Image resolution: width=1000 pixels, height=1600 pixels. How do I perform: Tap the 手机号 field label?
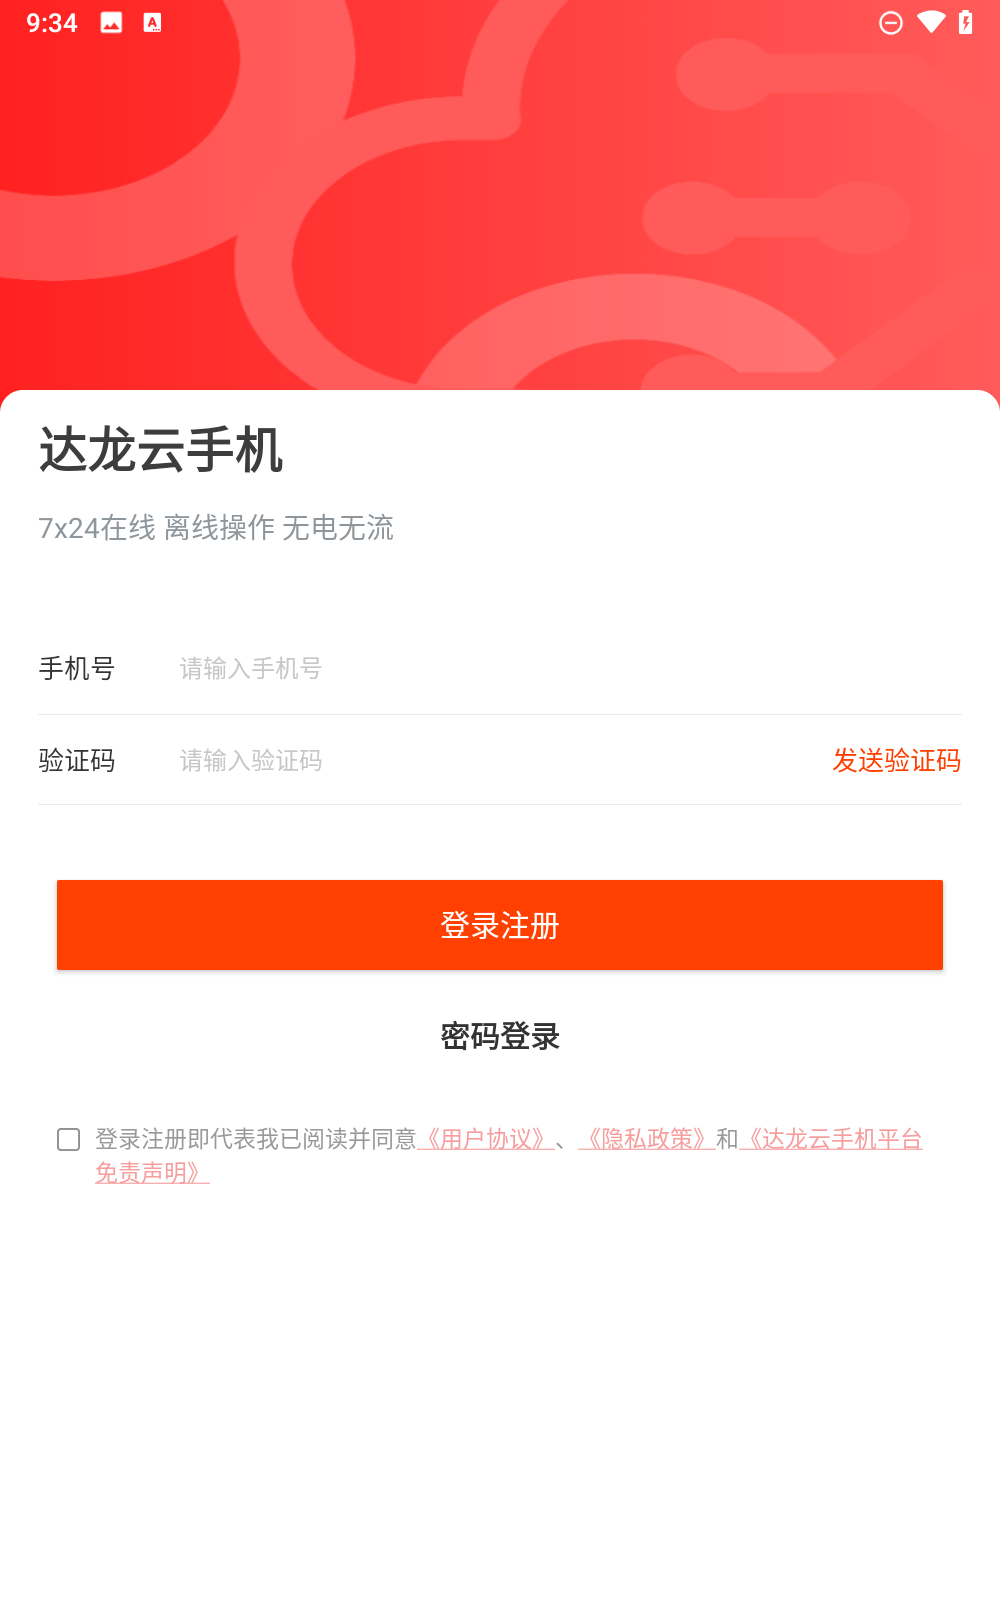(77, 668)
